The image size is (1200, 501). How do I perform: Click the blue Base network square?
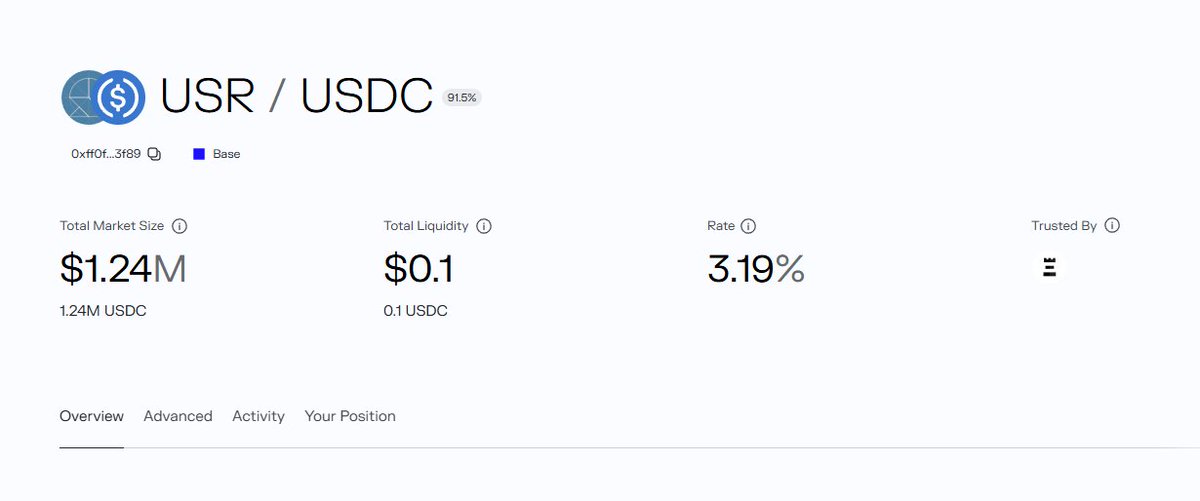199,154
